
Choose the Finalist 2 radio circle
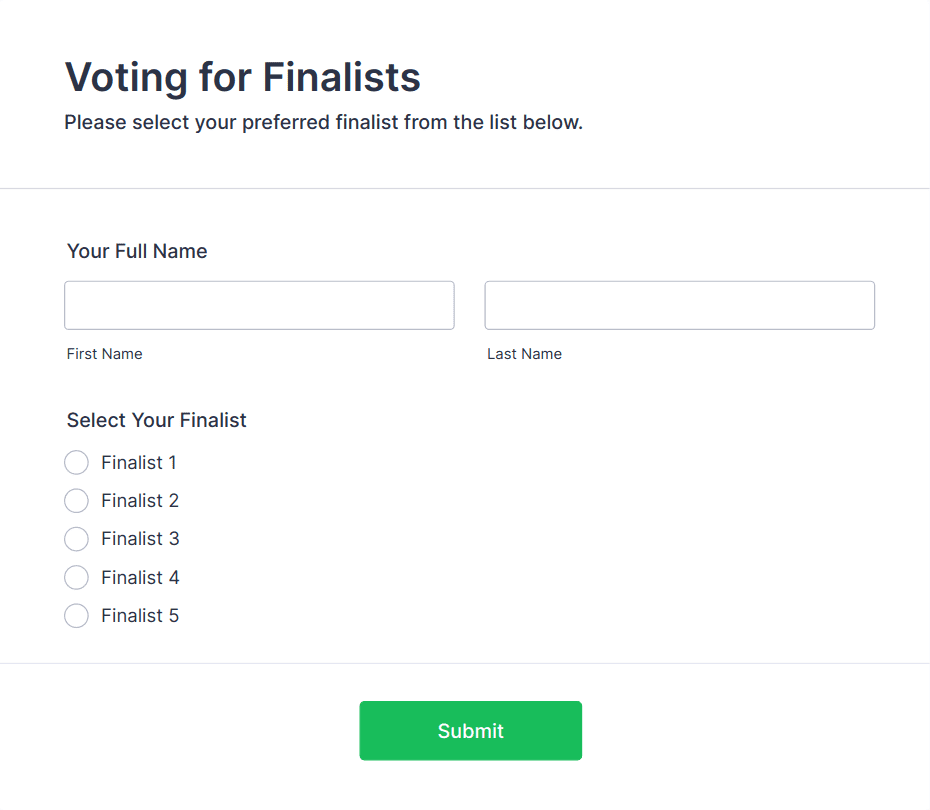76,500
